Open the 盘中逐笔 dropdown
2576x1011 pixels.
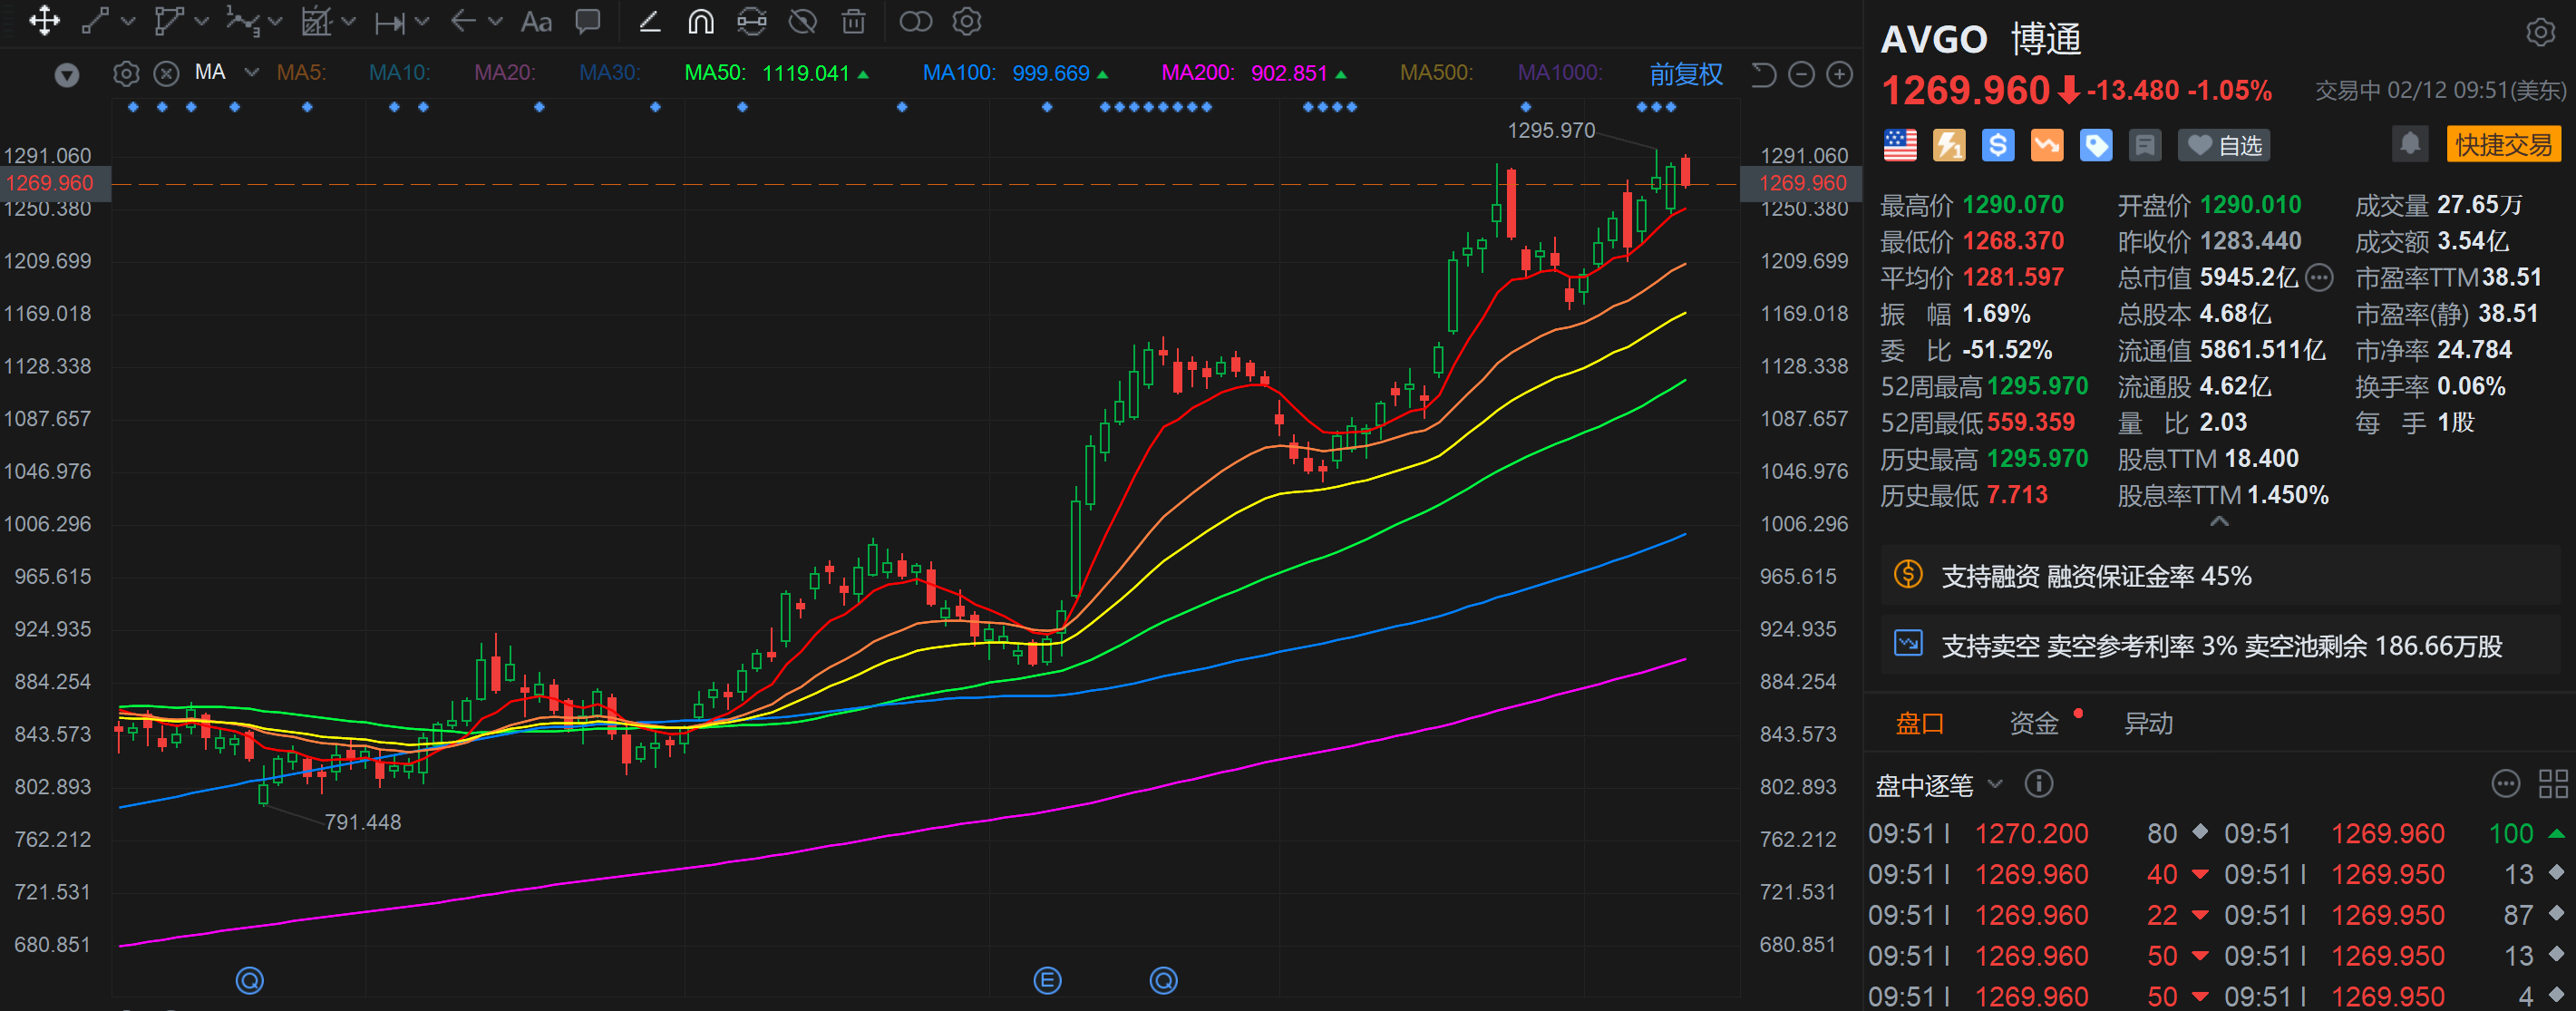1939,785
